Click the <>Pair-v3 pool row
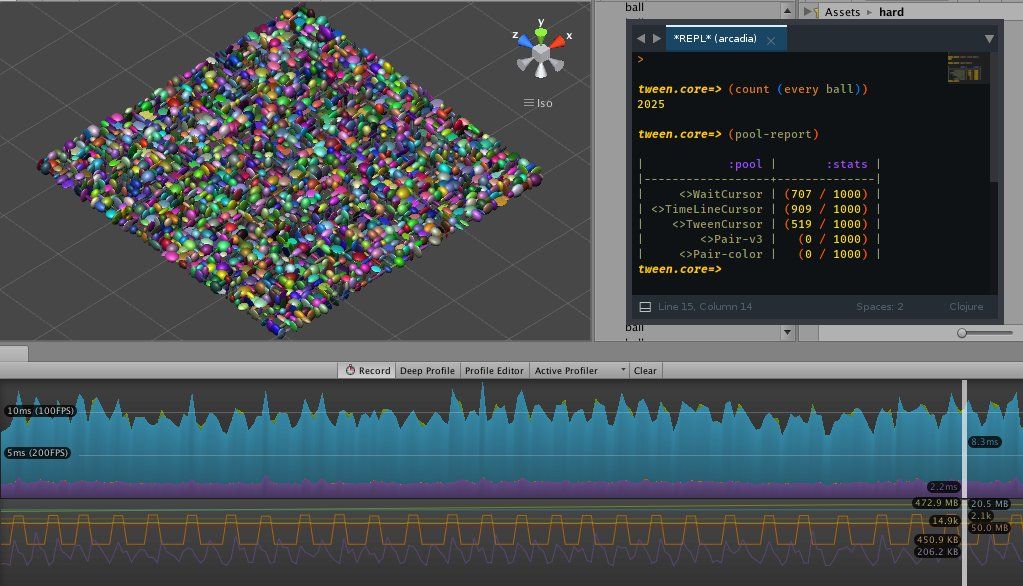The height and width of the screenshot is (586, 1023). 759,239
